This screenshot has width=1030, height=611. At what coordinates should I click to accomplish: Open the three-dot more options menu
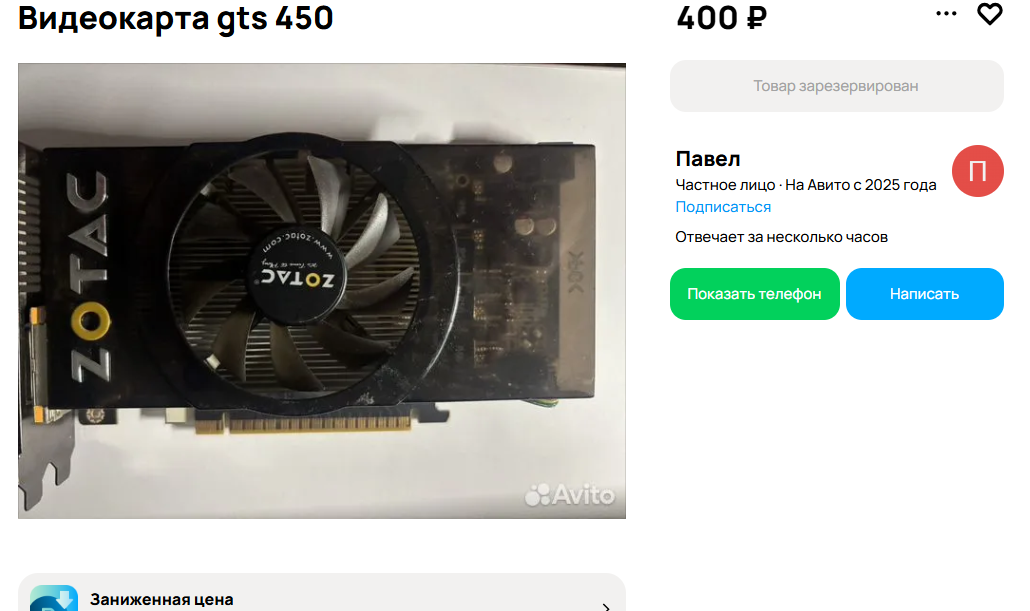[x=946, y=13]
